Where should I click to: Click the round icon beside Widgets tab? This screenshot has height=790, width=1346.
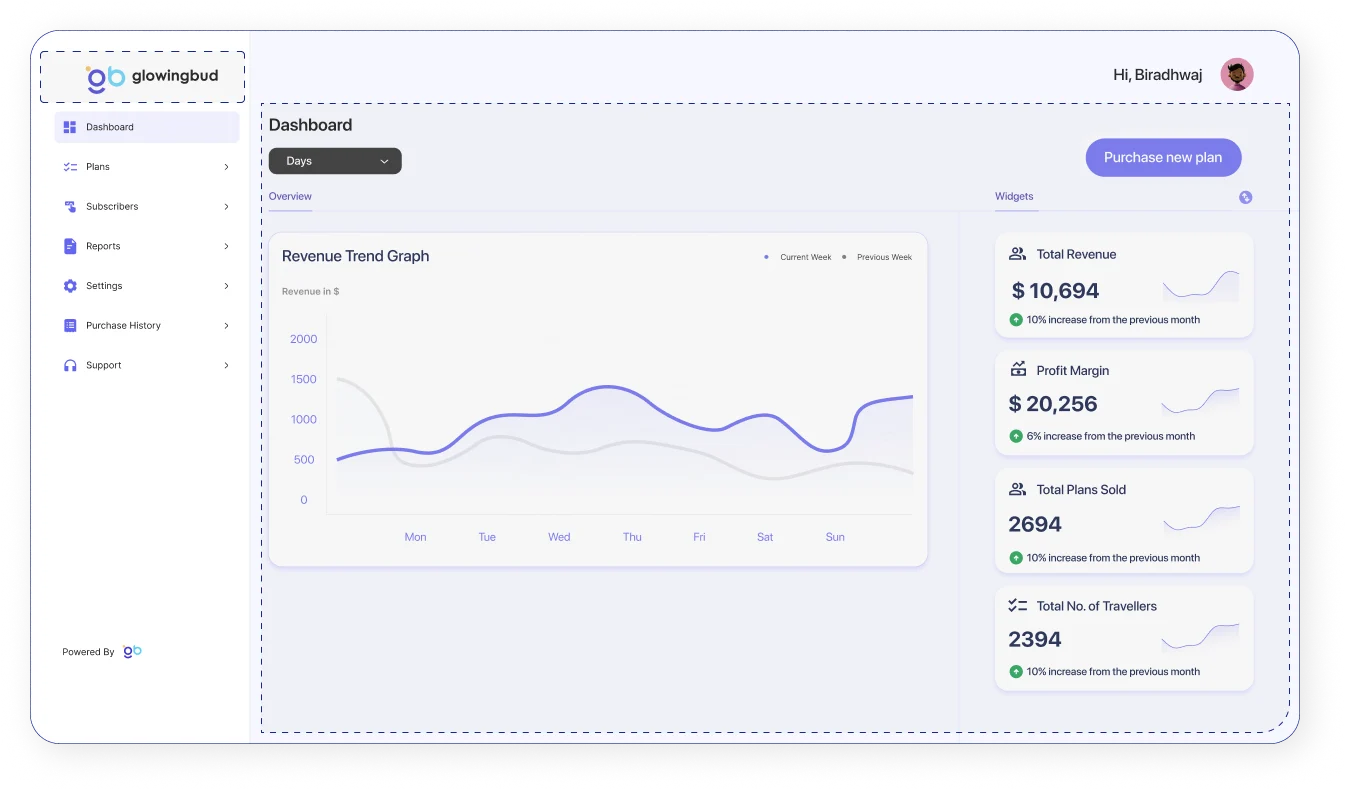point(1245,197)
